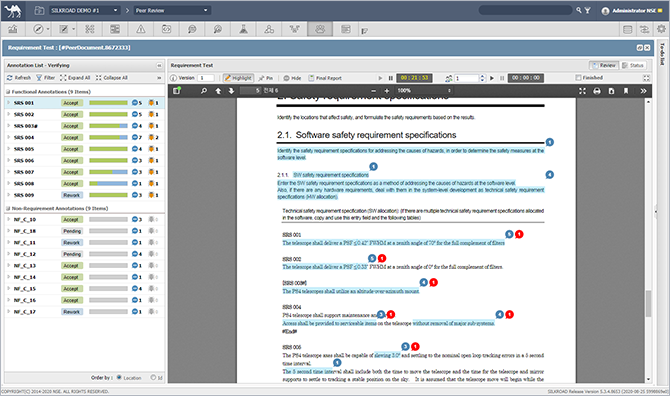The width and height of the screenshot is (670, 396).
Task: Go to previous page with up arrow
Action: [x=218, y=91]
